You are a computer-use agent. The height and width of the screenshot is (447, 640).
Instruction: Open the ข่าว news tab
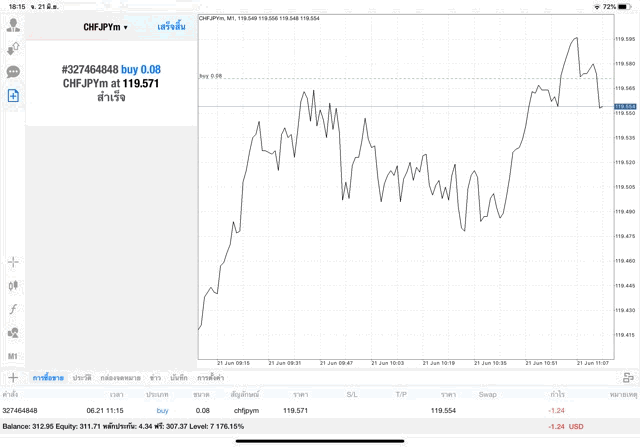click(x=156, y=378)
